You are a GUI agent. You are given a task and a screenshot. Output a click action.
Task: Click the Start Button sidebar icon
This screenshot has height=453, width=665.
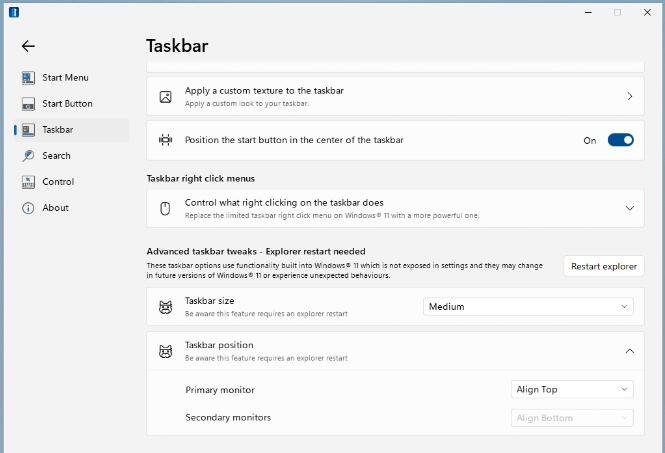click(28, 104)
